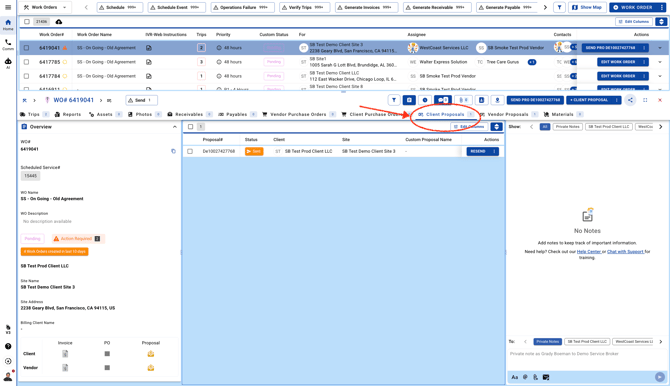Viewport: 670px width, 386px height.
Task: Open the Help Center link
Action: pos(589,252)
